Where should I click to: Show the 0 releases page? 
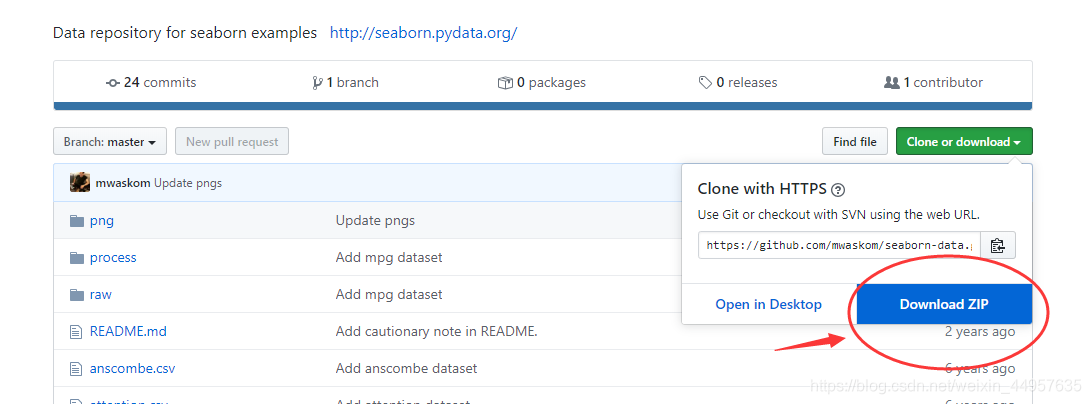tap(738, 83)
